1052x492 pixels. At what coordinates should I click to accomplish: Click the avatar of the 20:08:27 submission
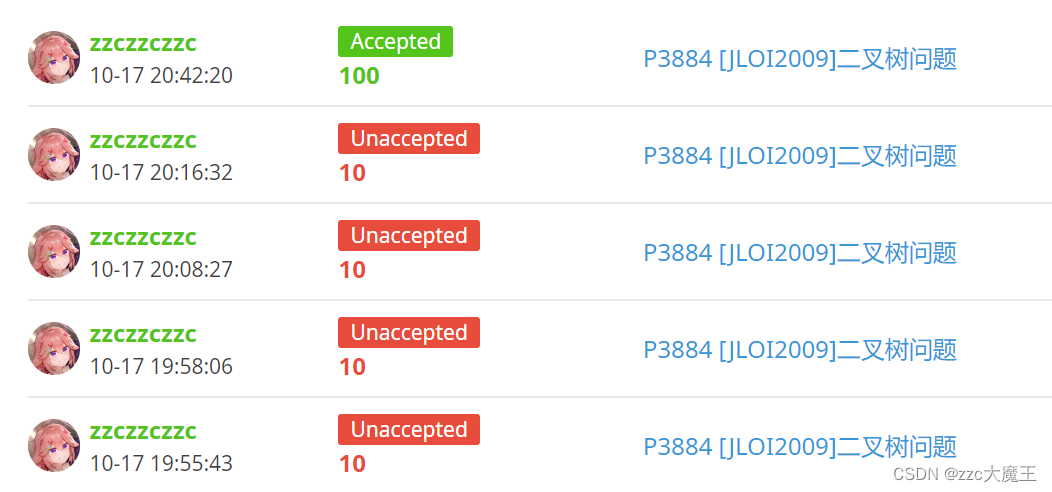pyautogui.click(x=54, y=252)
